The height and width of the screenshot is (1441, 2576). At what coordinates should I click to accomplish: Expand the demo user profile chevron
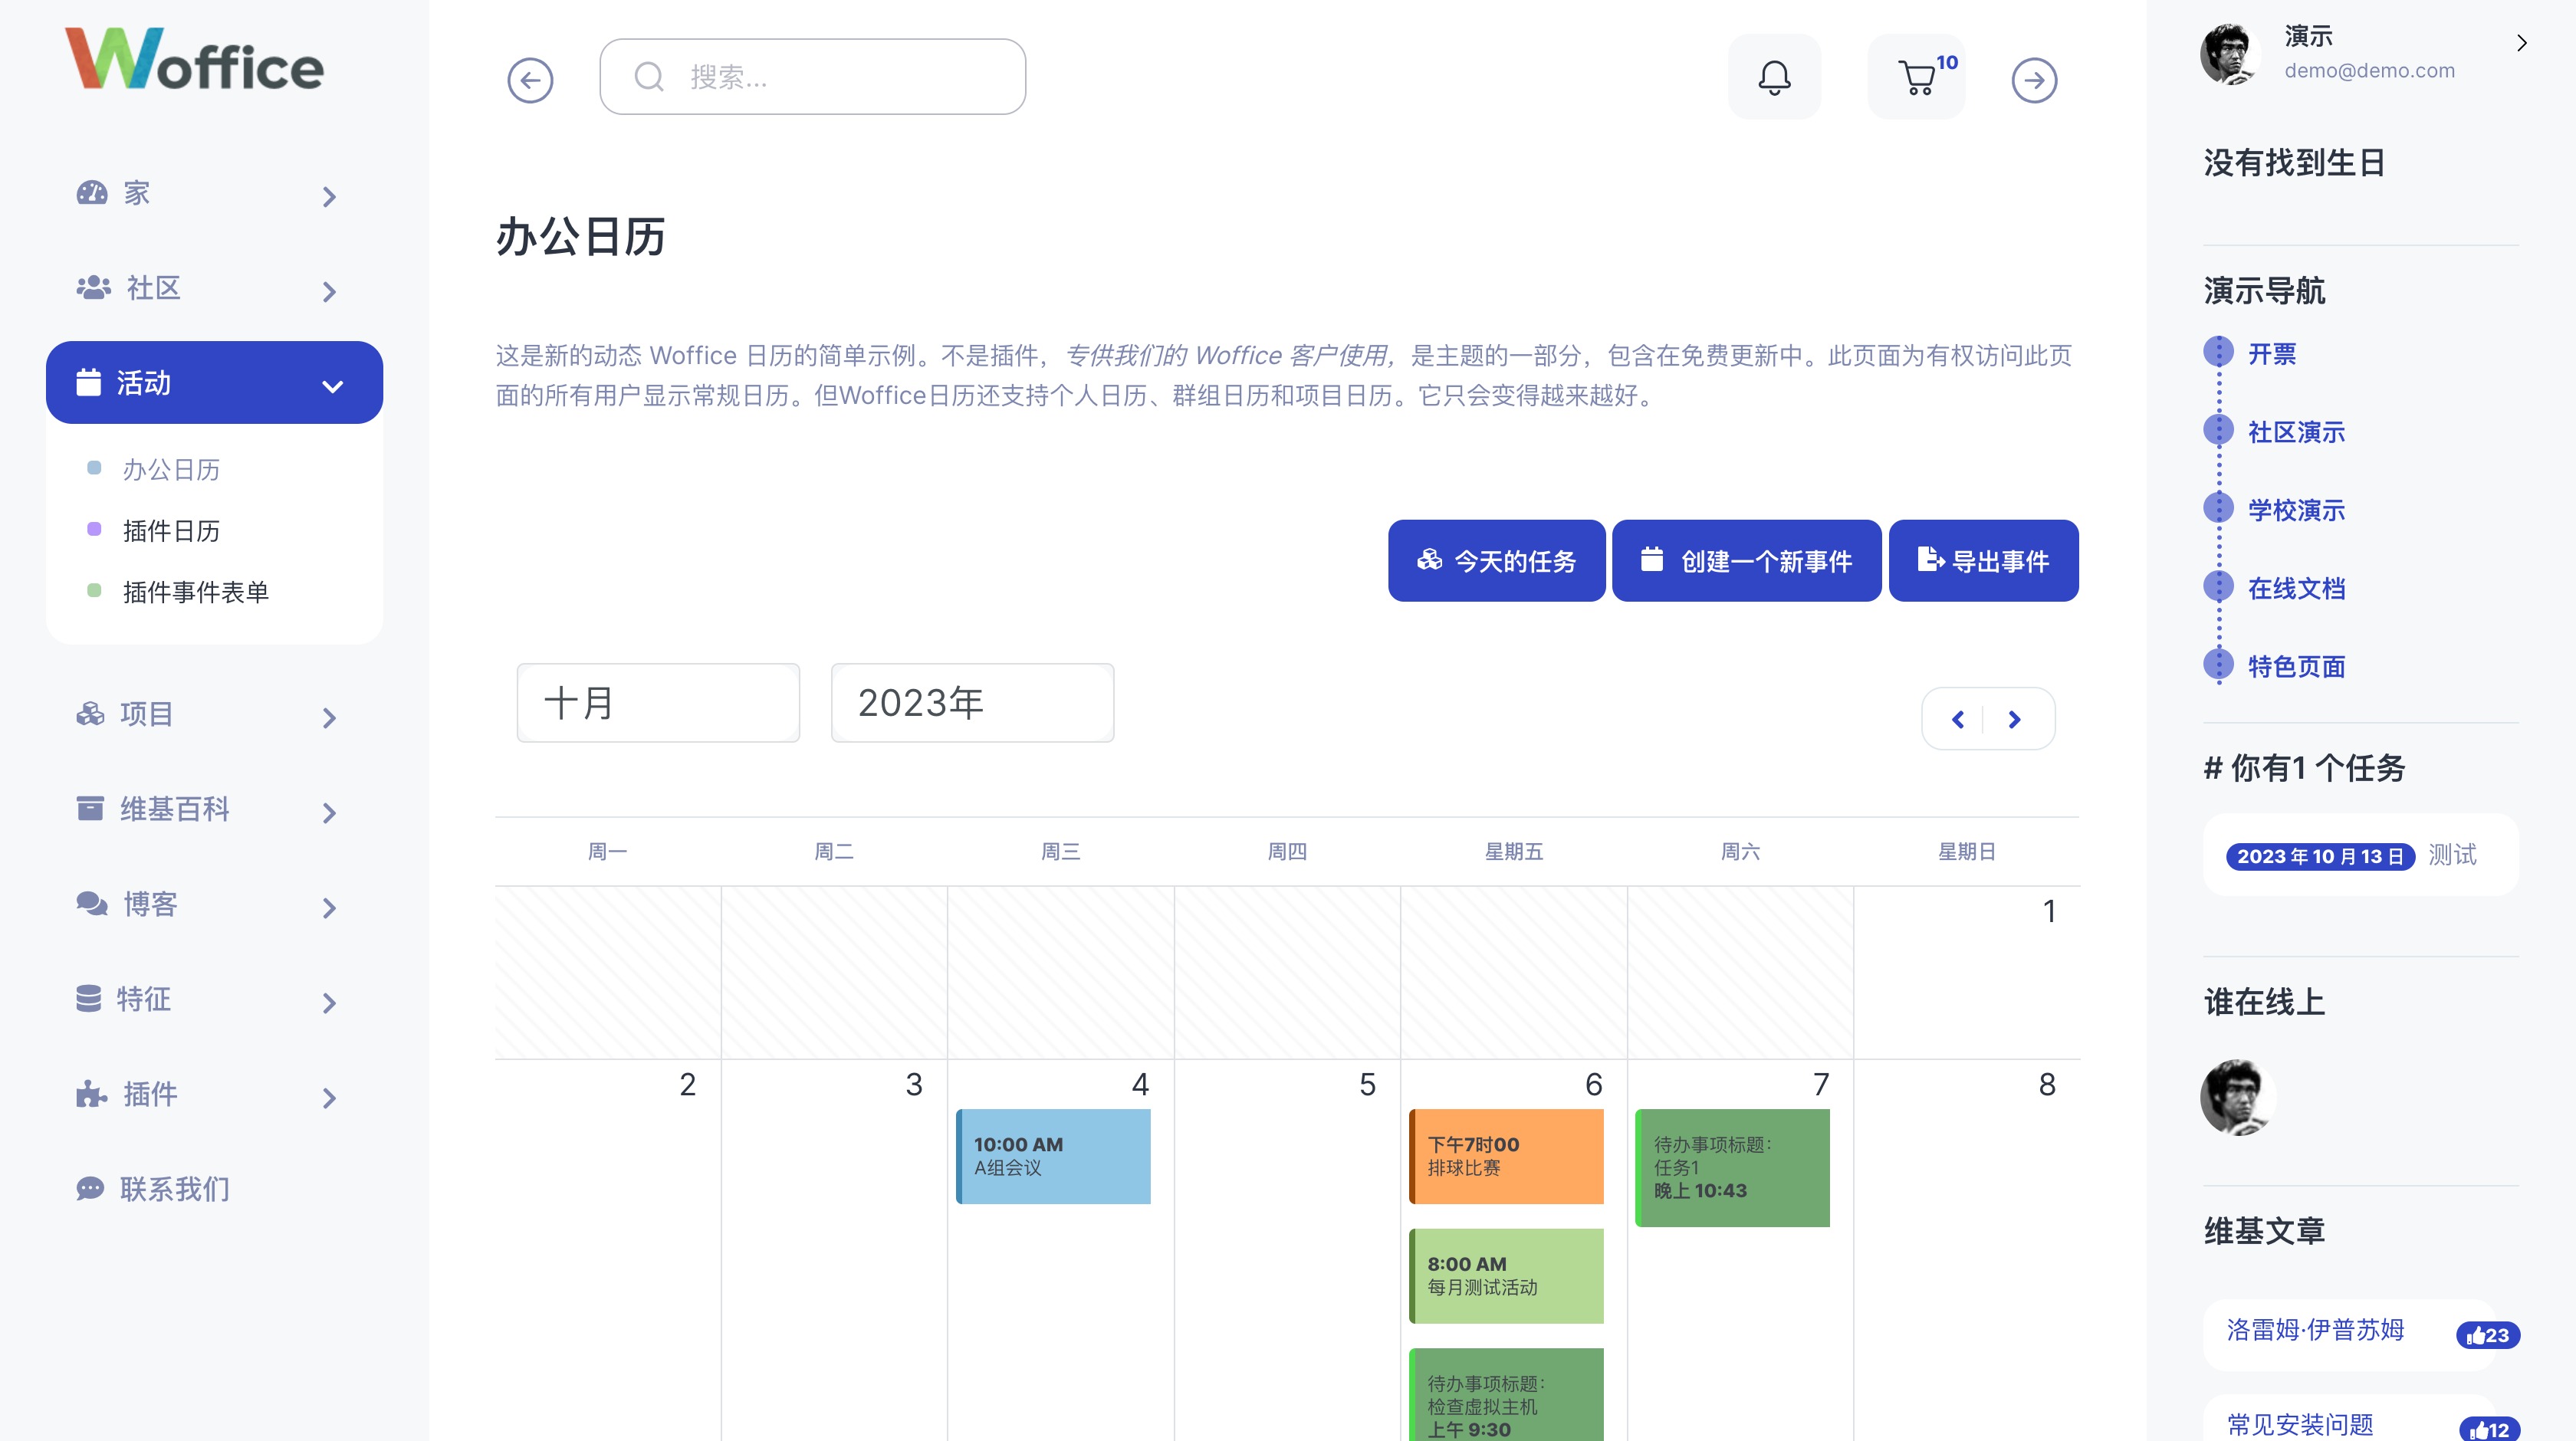click(x=2522, y=43)
